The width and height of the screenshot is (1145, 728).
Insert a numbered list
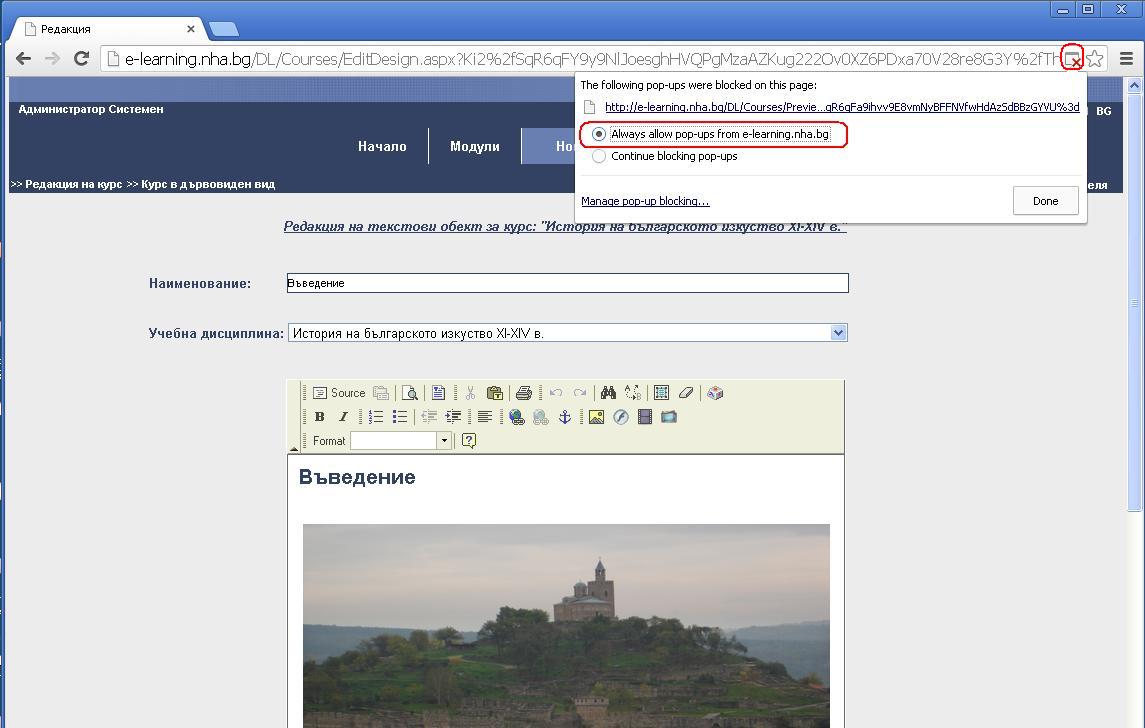376,417
